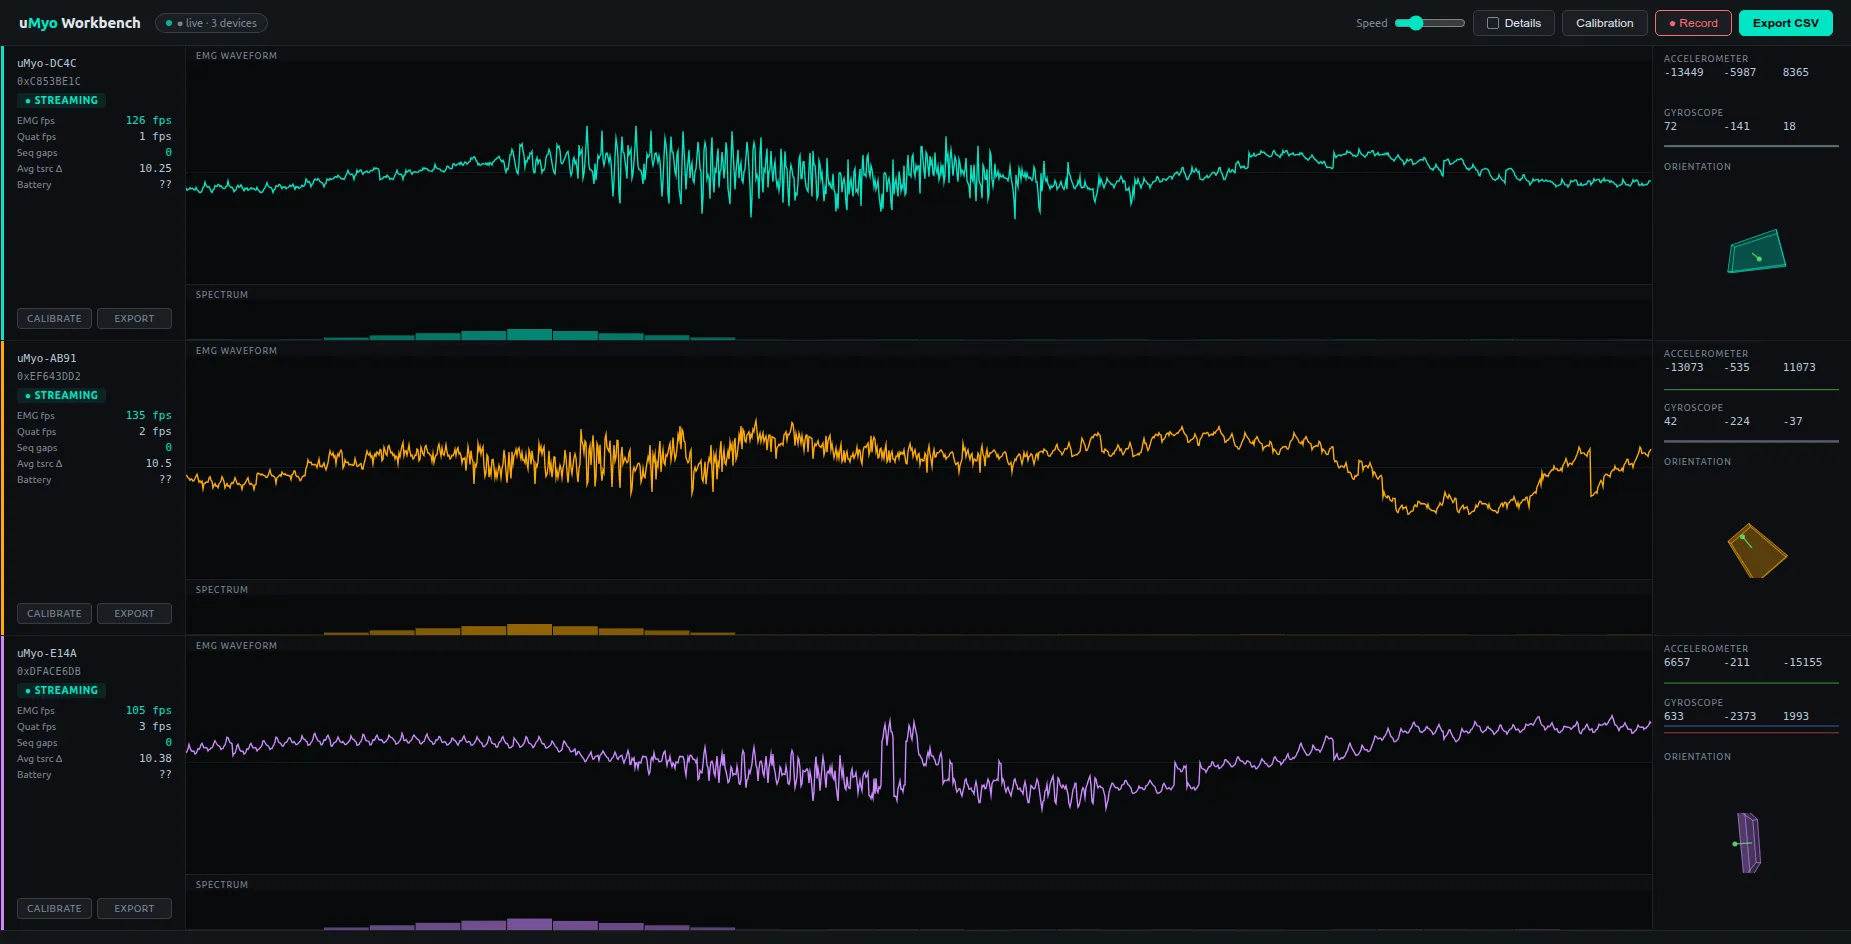Toggle STREAMING status for uMyo-E14A
The width and height of the screenshot is (1851, 944).
61,690
